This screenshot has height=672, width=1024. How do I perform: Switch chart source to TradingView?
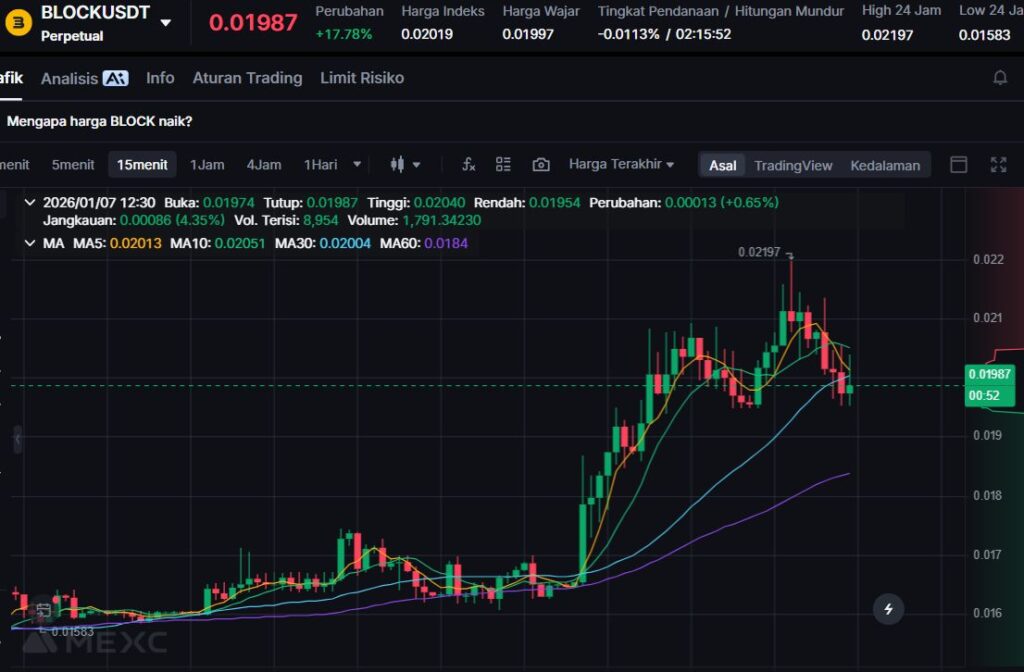coord(793,165)
